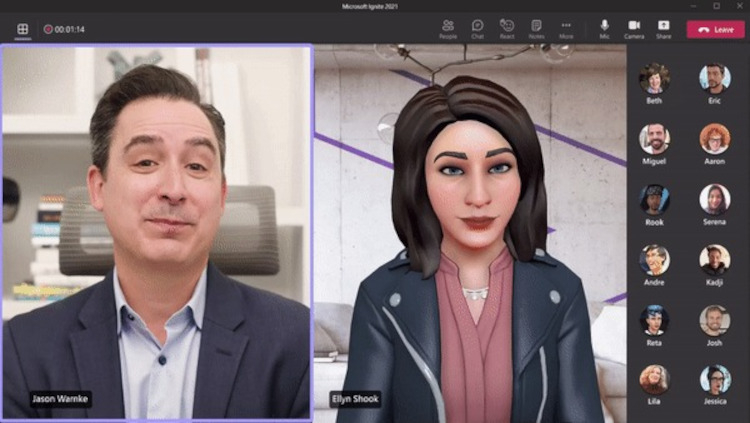Click the Jason Warnke name label

(x=60, y=398)
